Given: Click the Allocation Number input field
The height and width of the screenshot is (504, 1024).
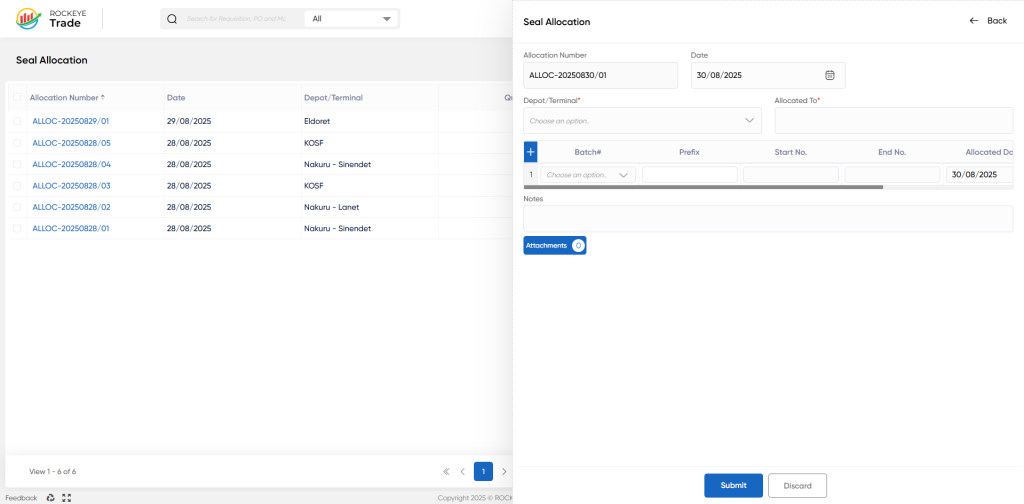Looking at the screenshot, I should click(x=600, y=75).
